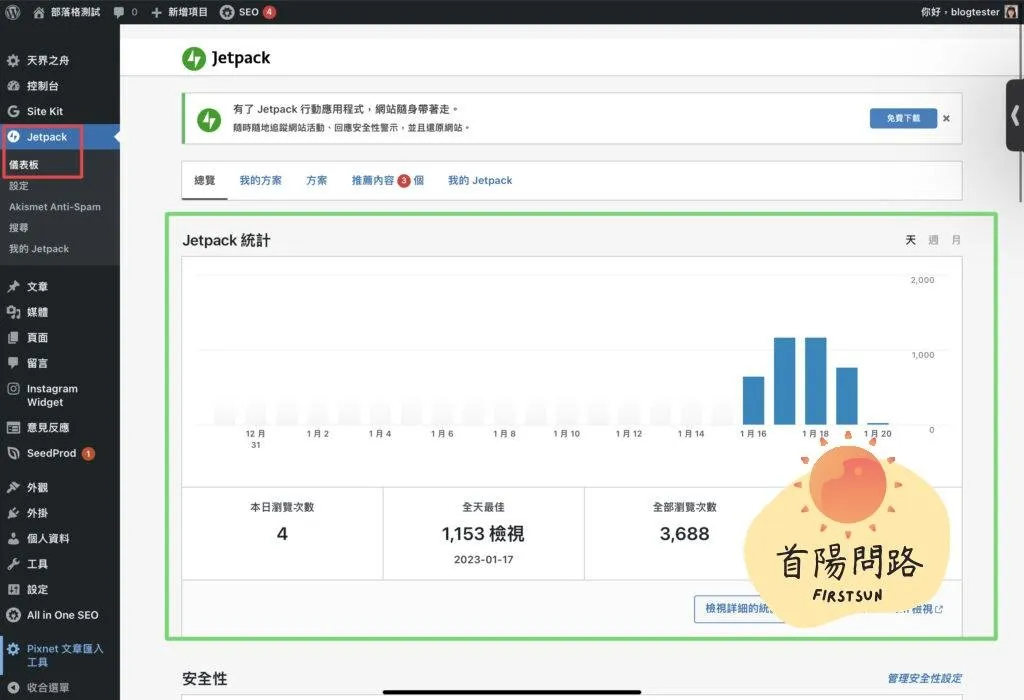The height and width of the screenshot is (700, 1024).
Task: Click the tallest bar for January 17
Action: pos(785,381)
